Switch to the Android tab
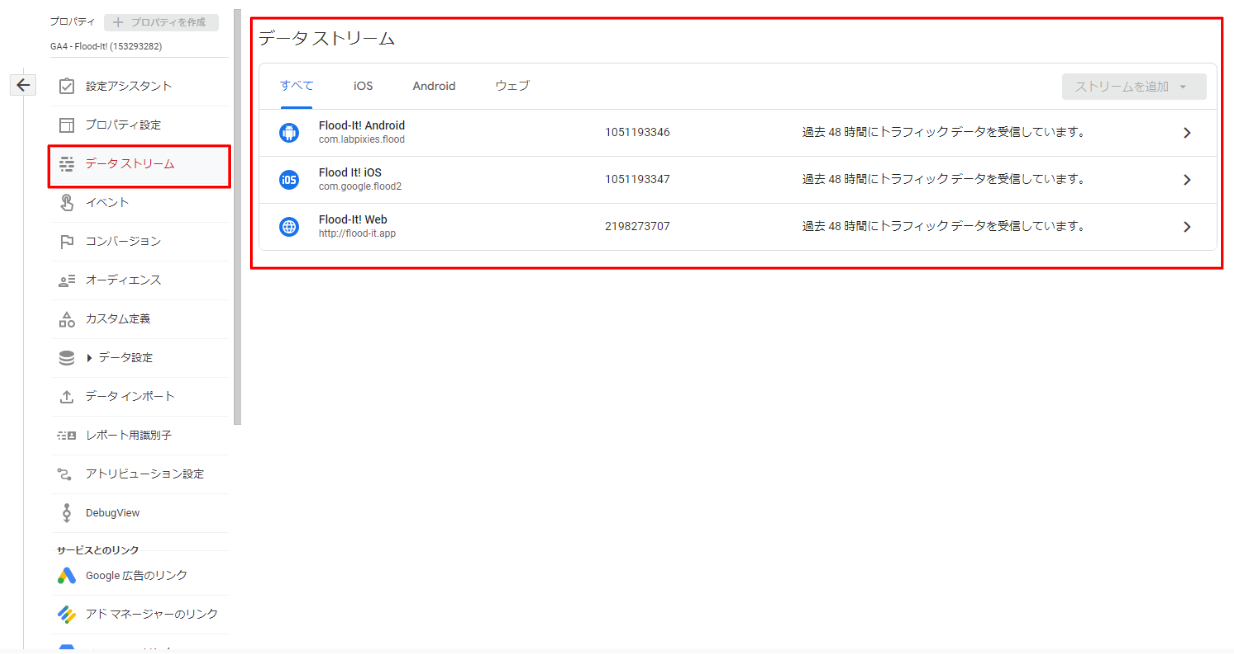 point(434,86)
